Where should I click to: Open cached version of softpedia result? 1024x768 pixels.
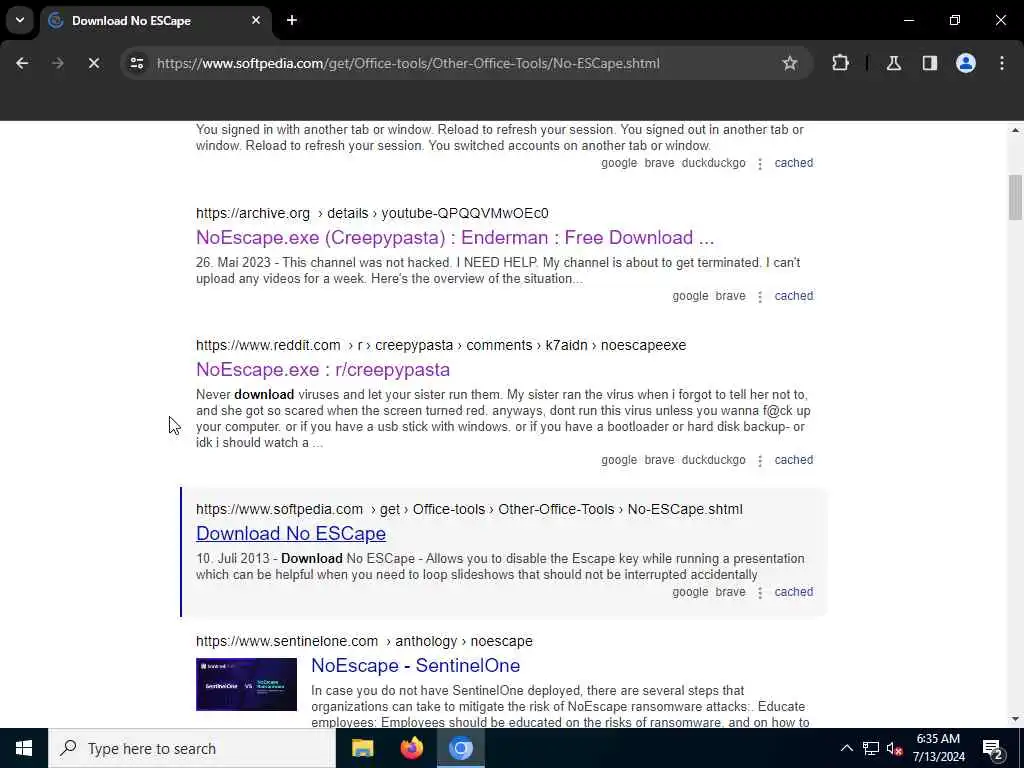(x=793, y=592)
